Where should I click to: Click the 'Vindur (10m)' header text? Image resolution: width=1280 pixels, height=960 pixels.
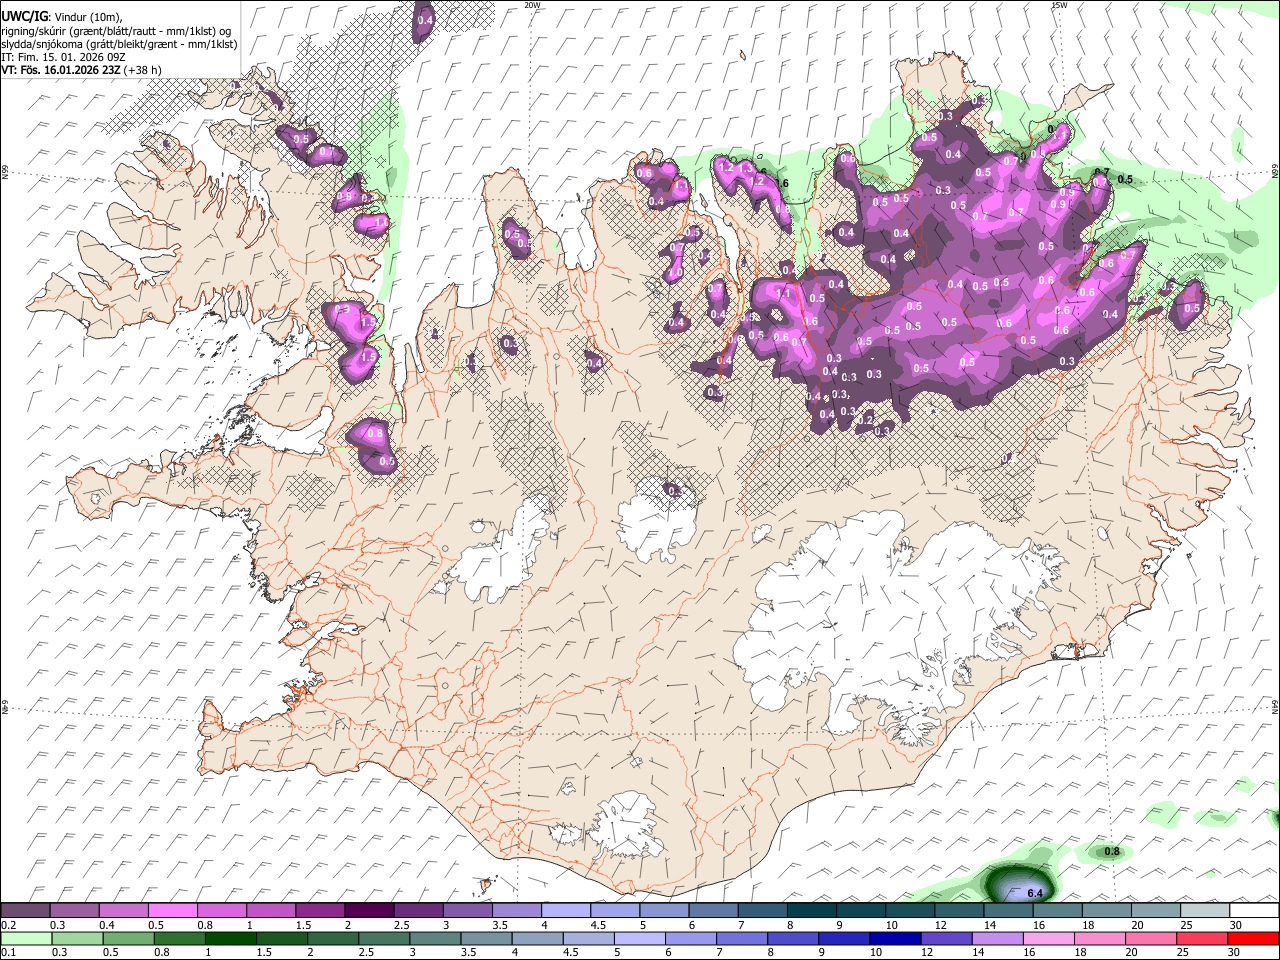point(86,17)
